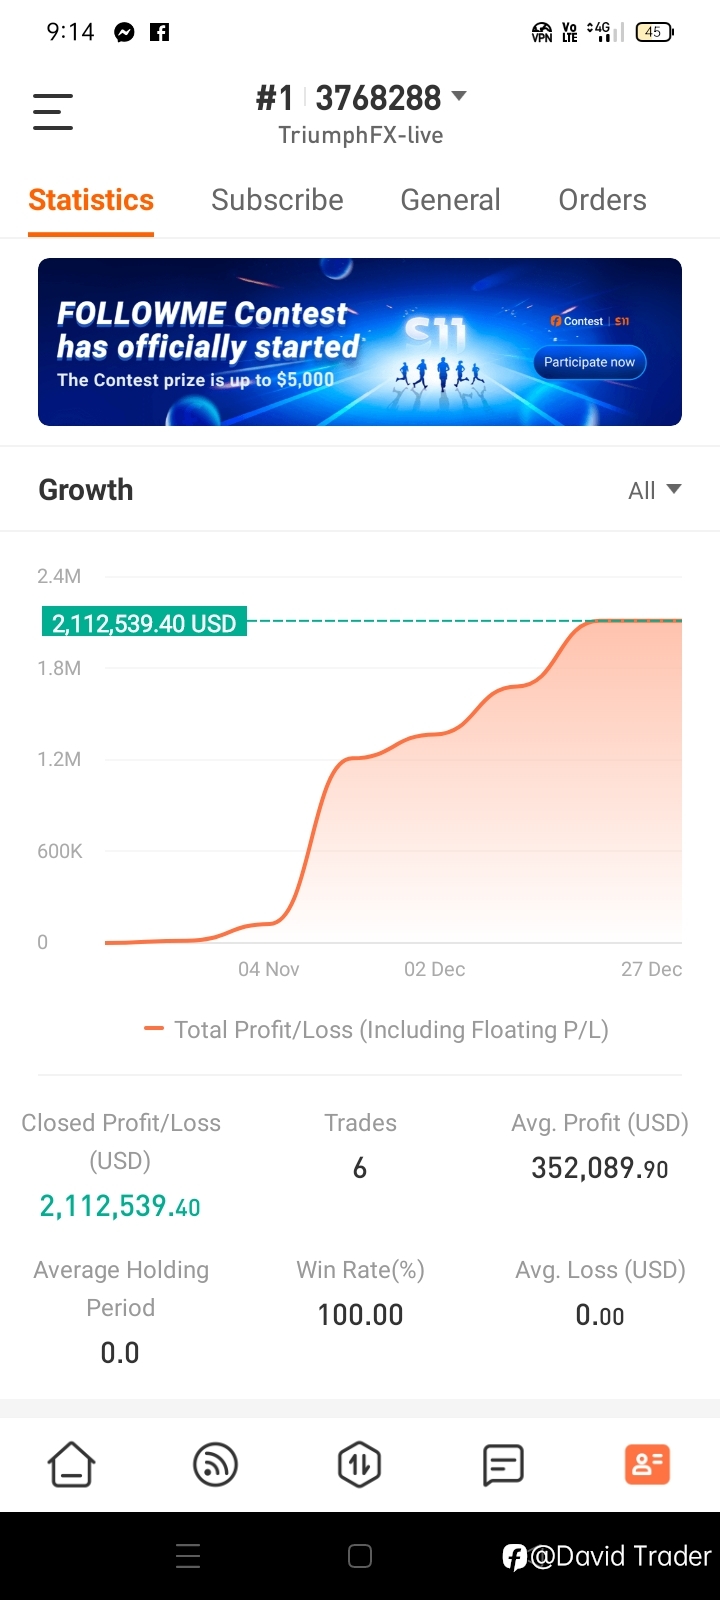
Task: Open the signal feed icon
Action: (x=215, y=1465)
